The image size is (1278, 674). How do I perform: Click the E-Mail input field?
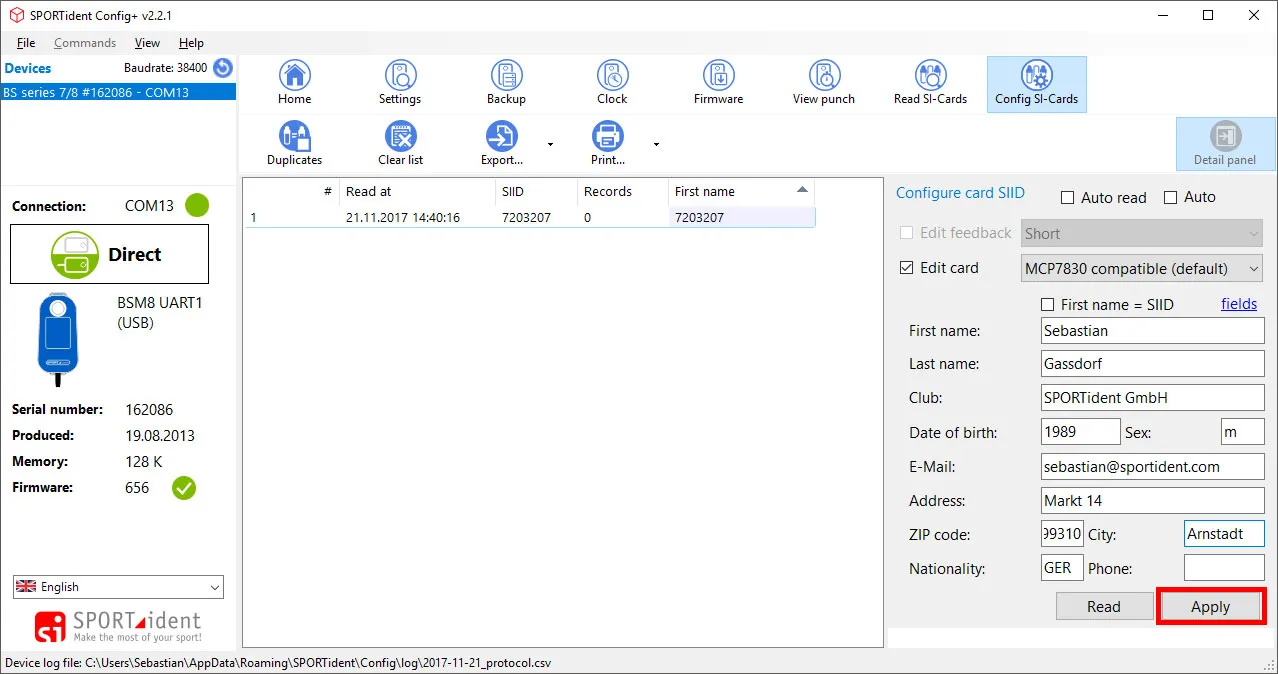click(x=1152, y=466)
